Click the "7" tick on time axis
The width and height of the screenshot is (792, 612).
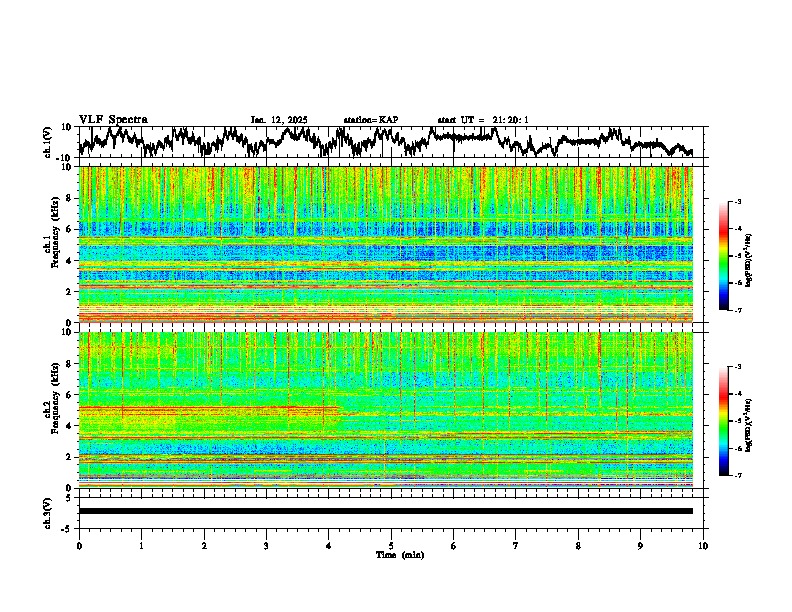516,546
